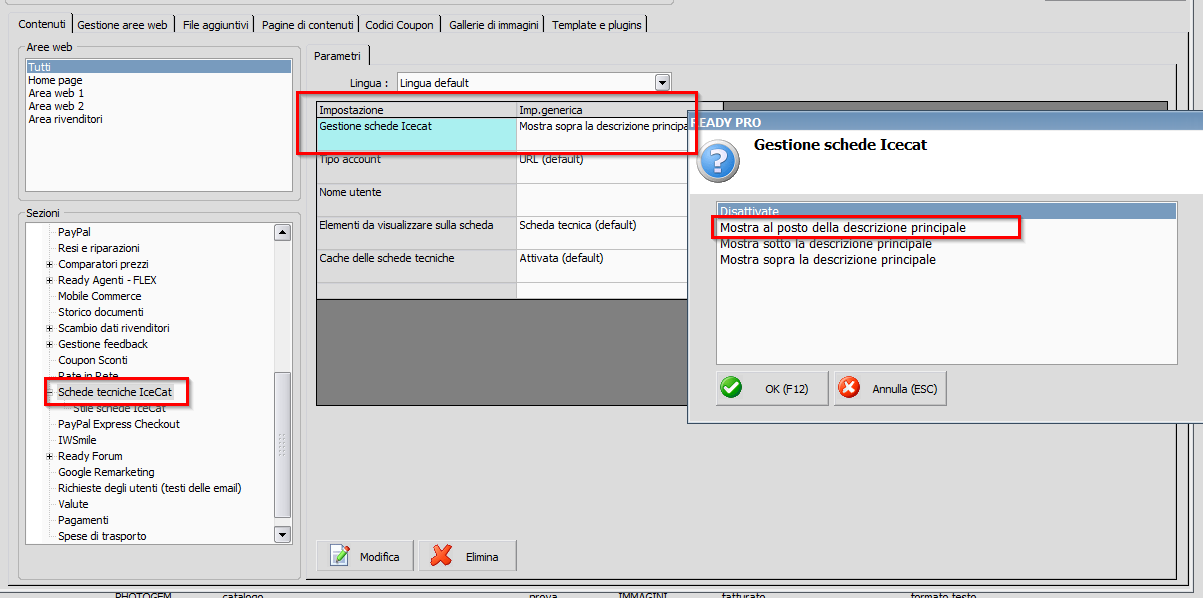Select Area web 1 in list
The image size is (1203, 598).
coord(159,93)
